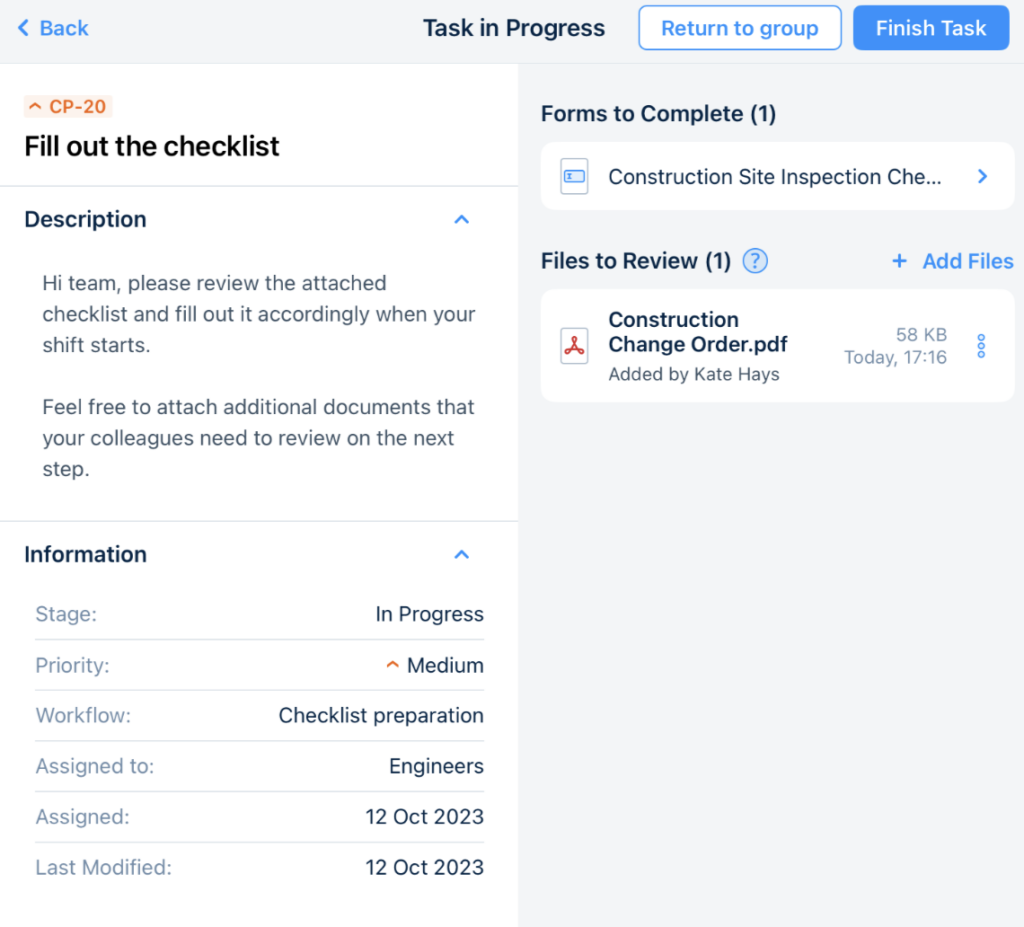
Task: Open the three-dot file options menu
Action: (981, 346)
